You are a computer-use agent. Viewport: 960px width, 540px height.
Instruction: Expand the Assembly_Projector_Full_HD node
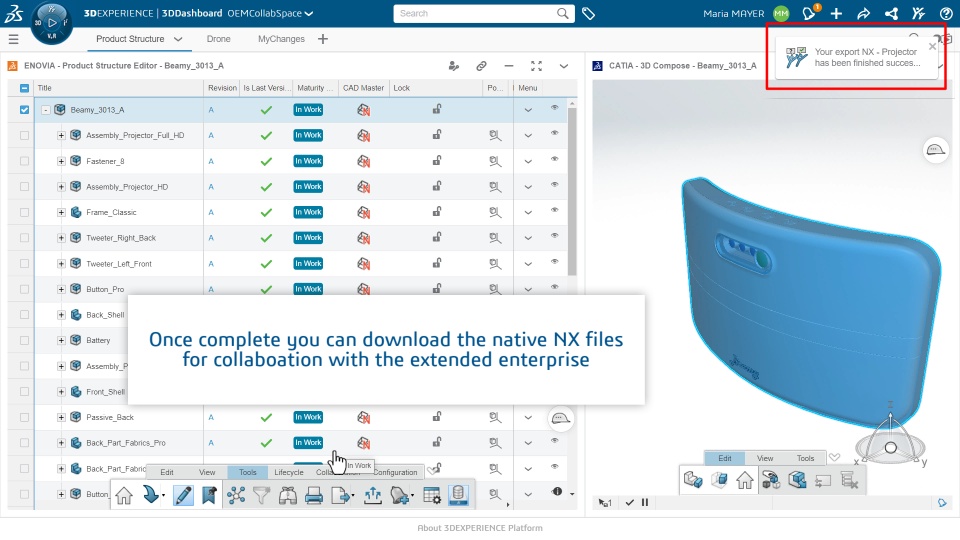coord(61,135)
